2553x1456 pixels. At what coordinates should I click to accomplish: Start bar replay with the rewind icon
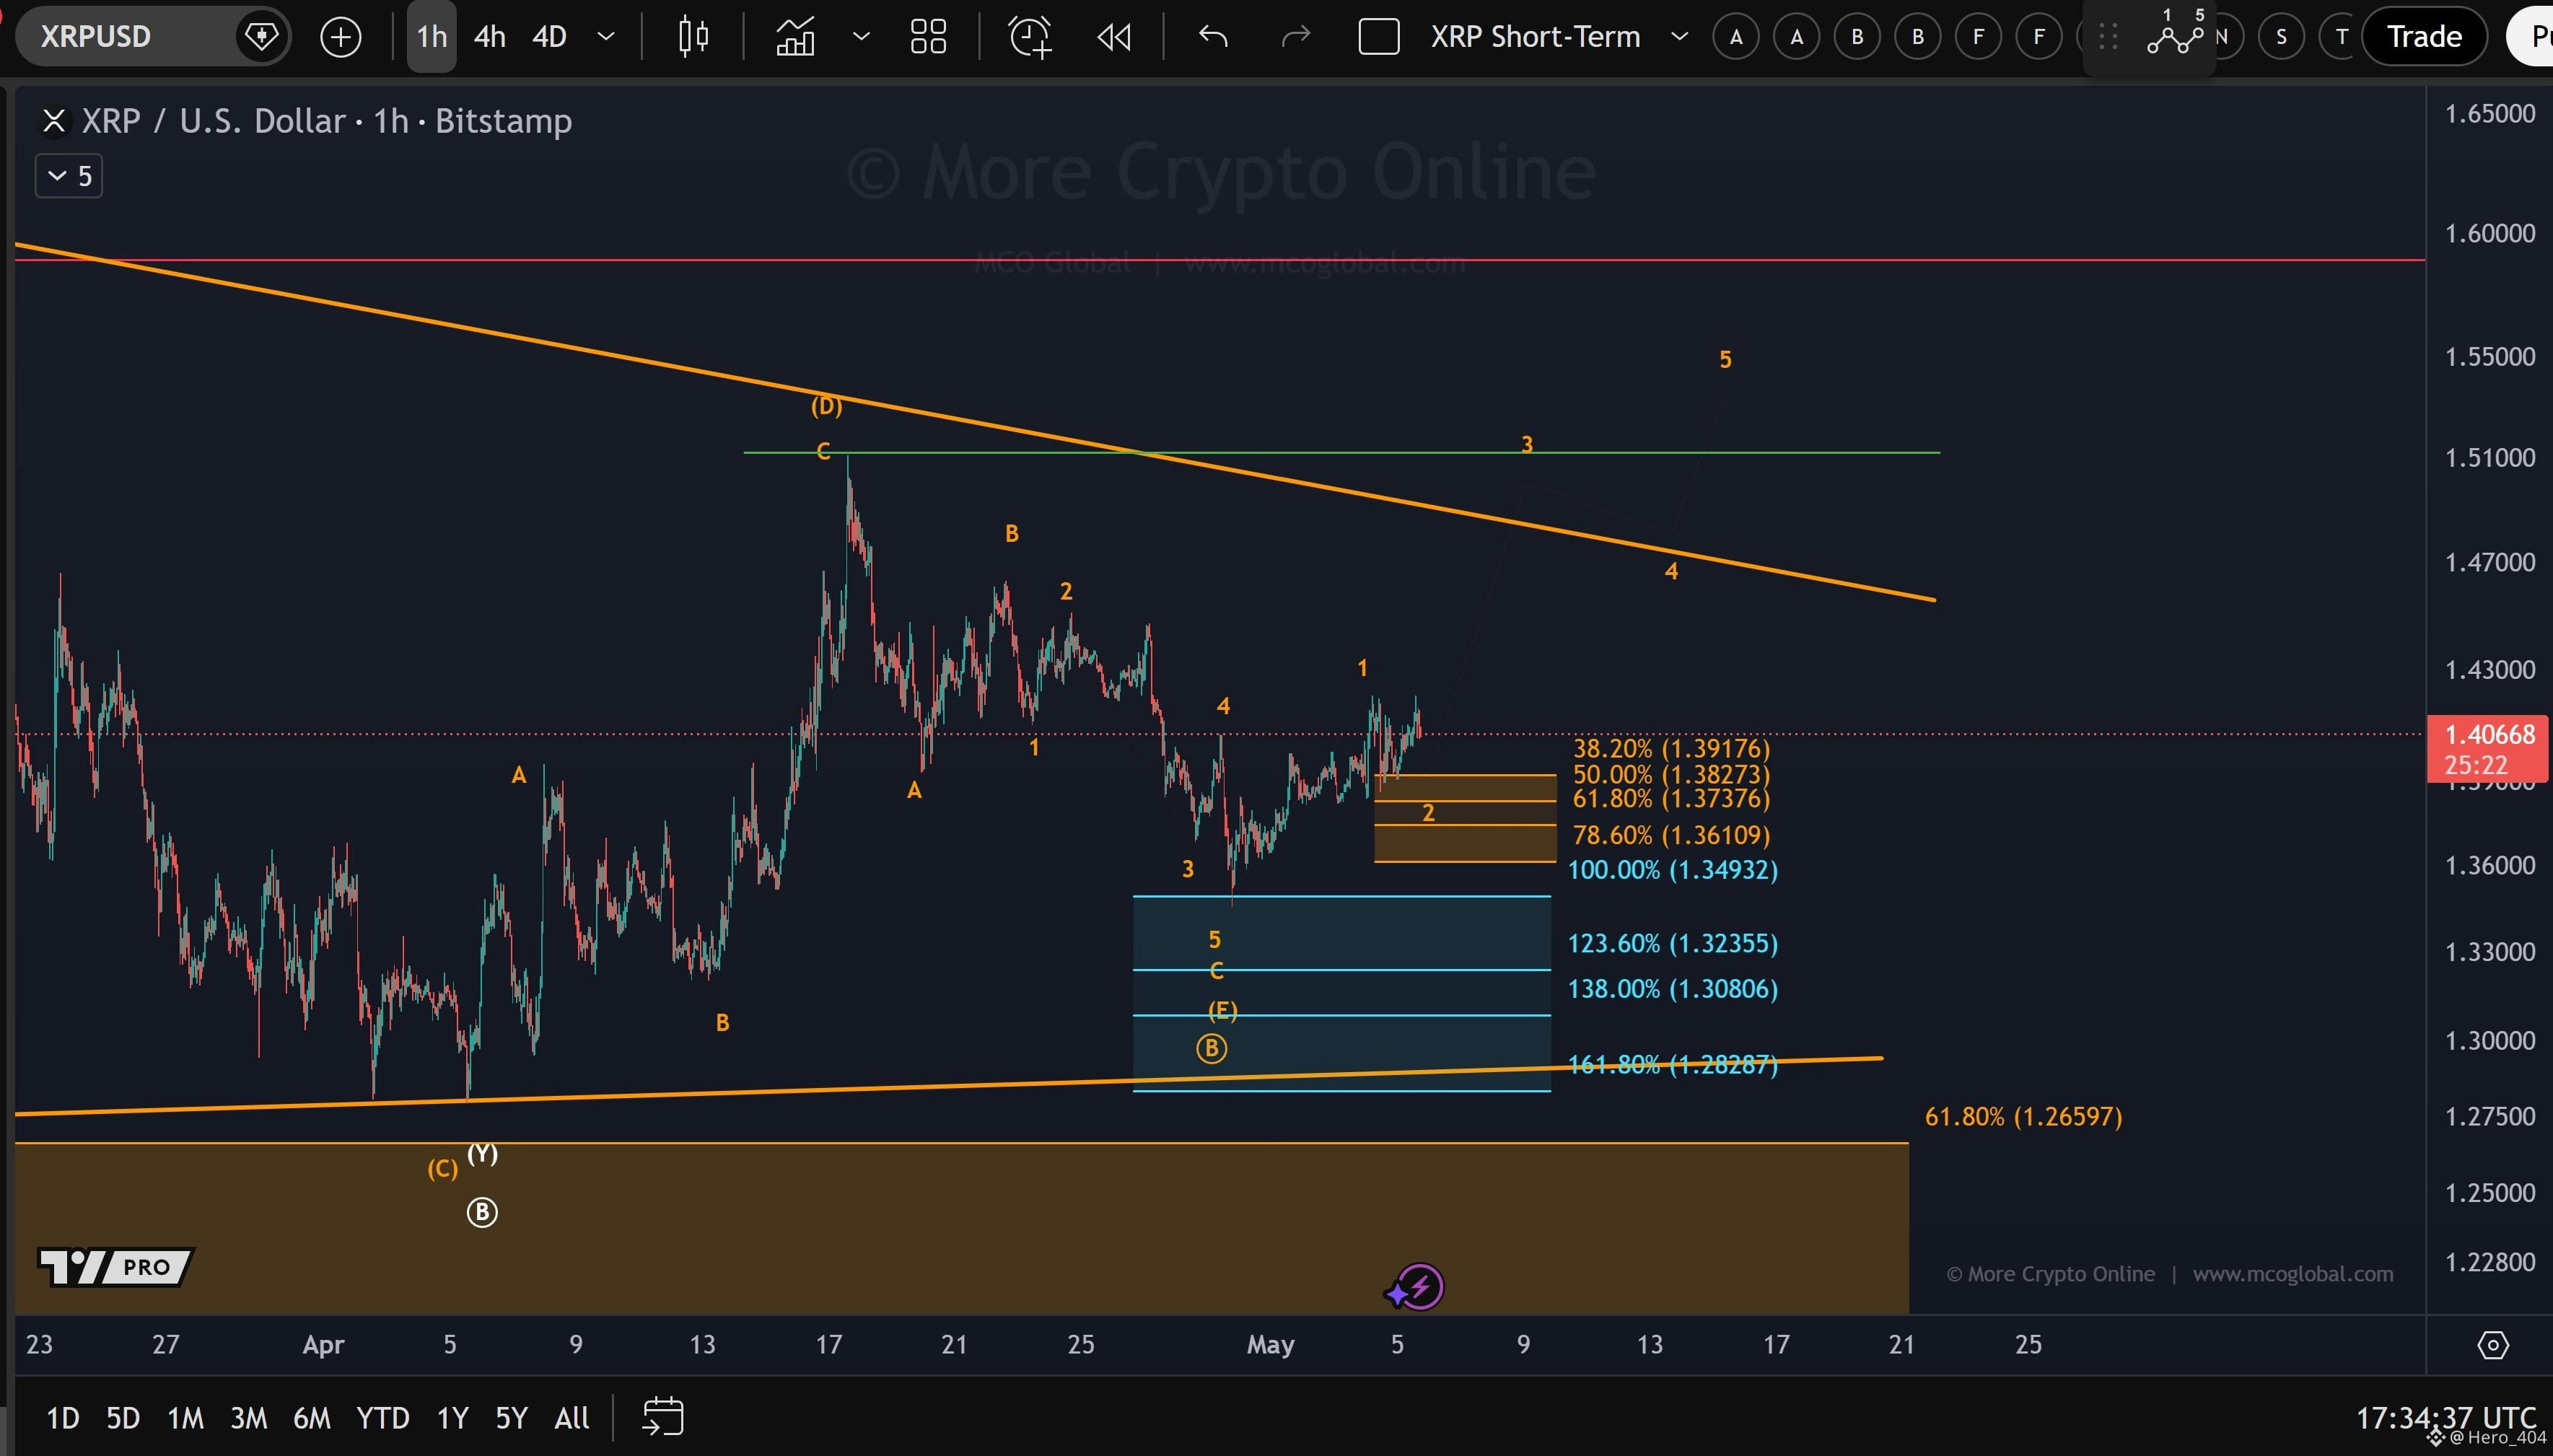(1114, 37)
